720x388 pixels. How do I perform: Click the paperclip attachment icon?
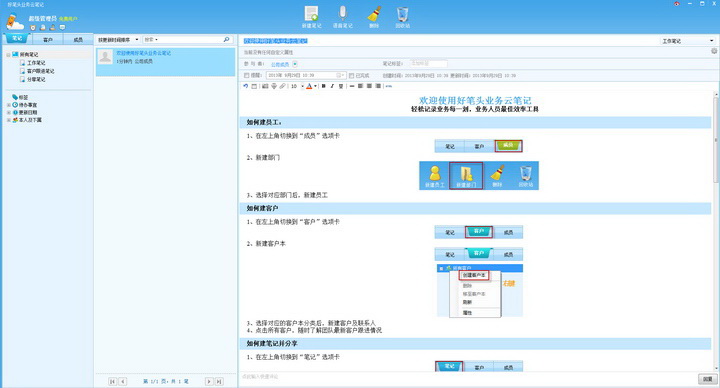click(282, 86)
